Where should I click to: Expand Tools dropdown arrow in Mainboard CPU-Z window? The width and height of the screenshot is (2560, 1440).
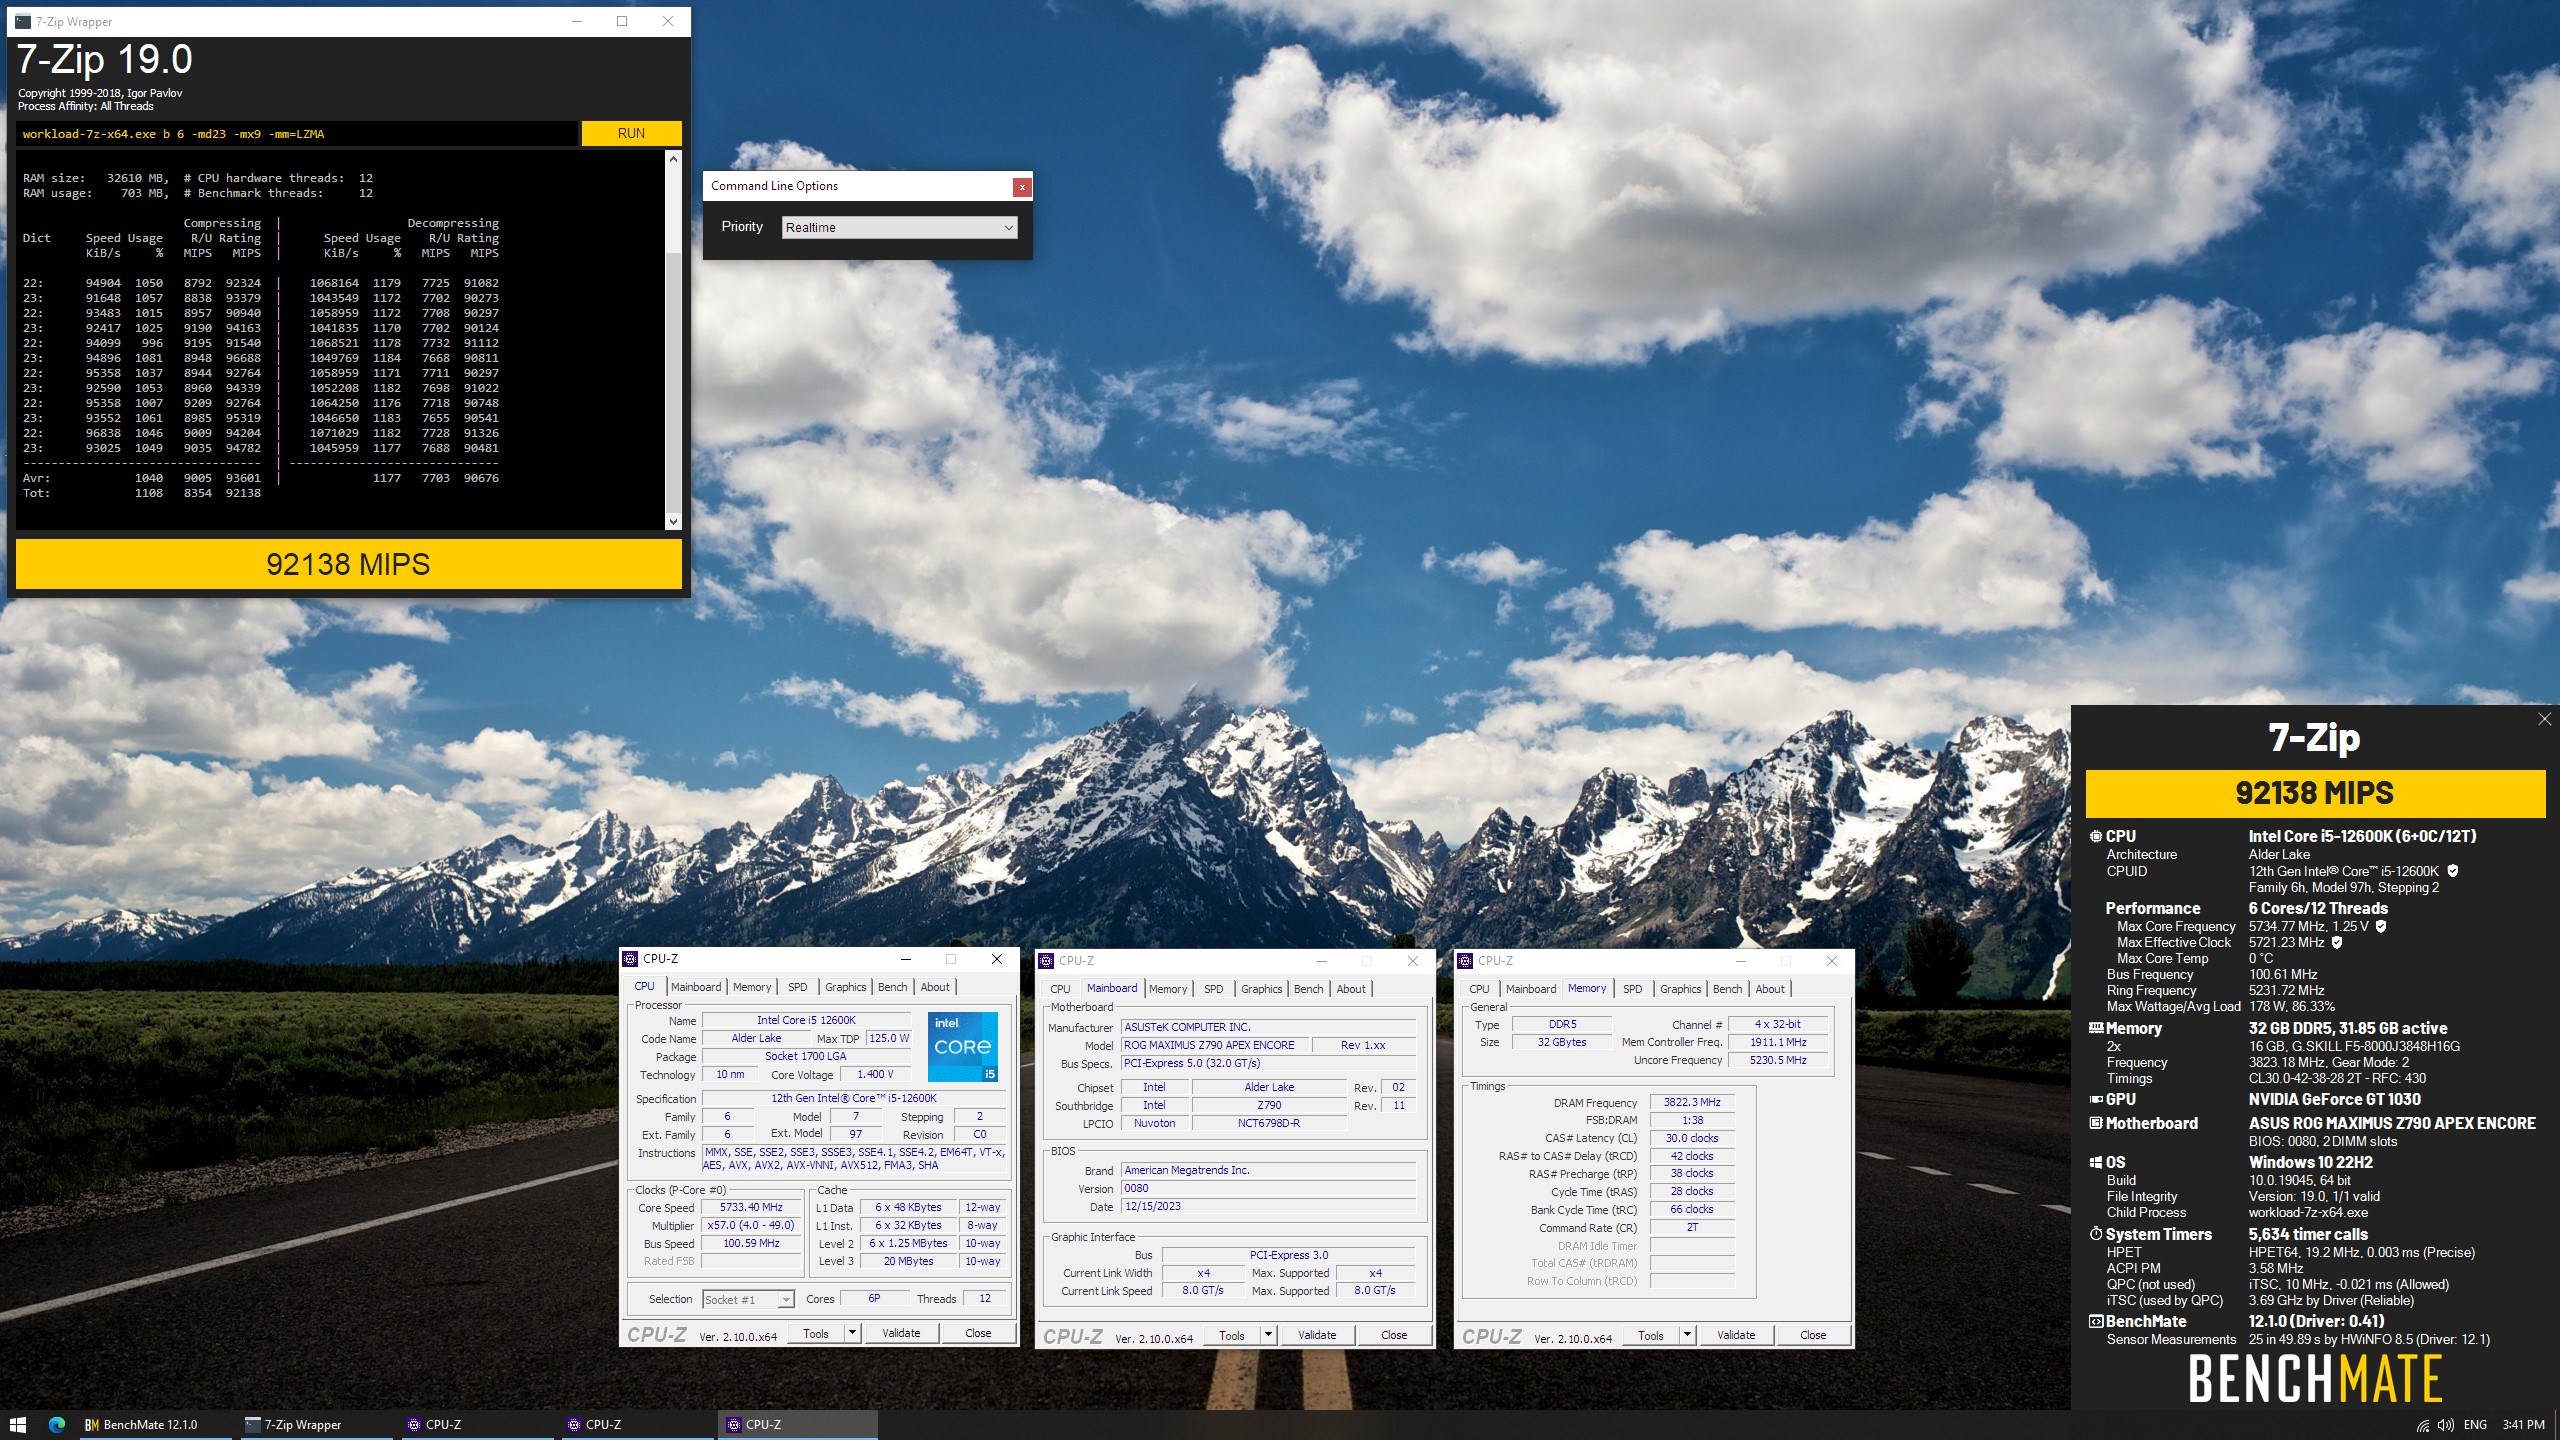pos(1268,1335)
